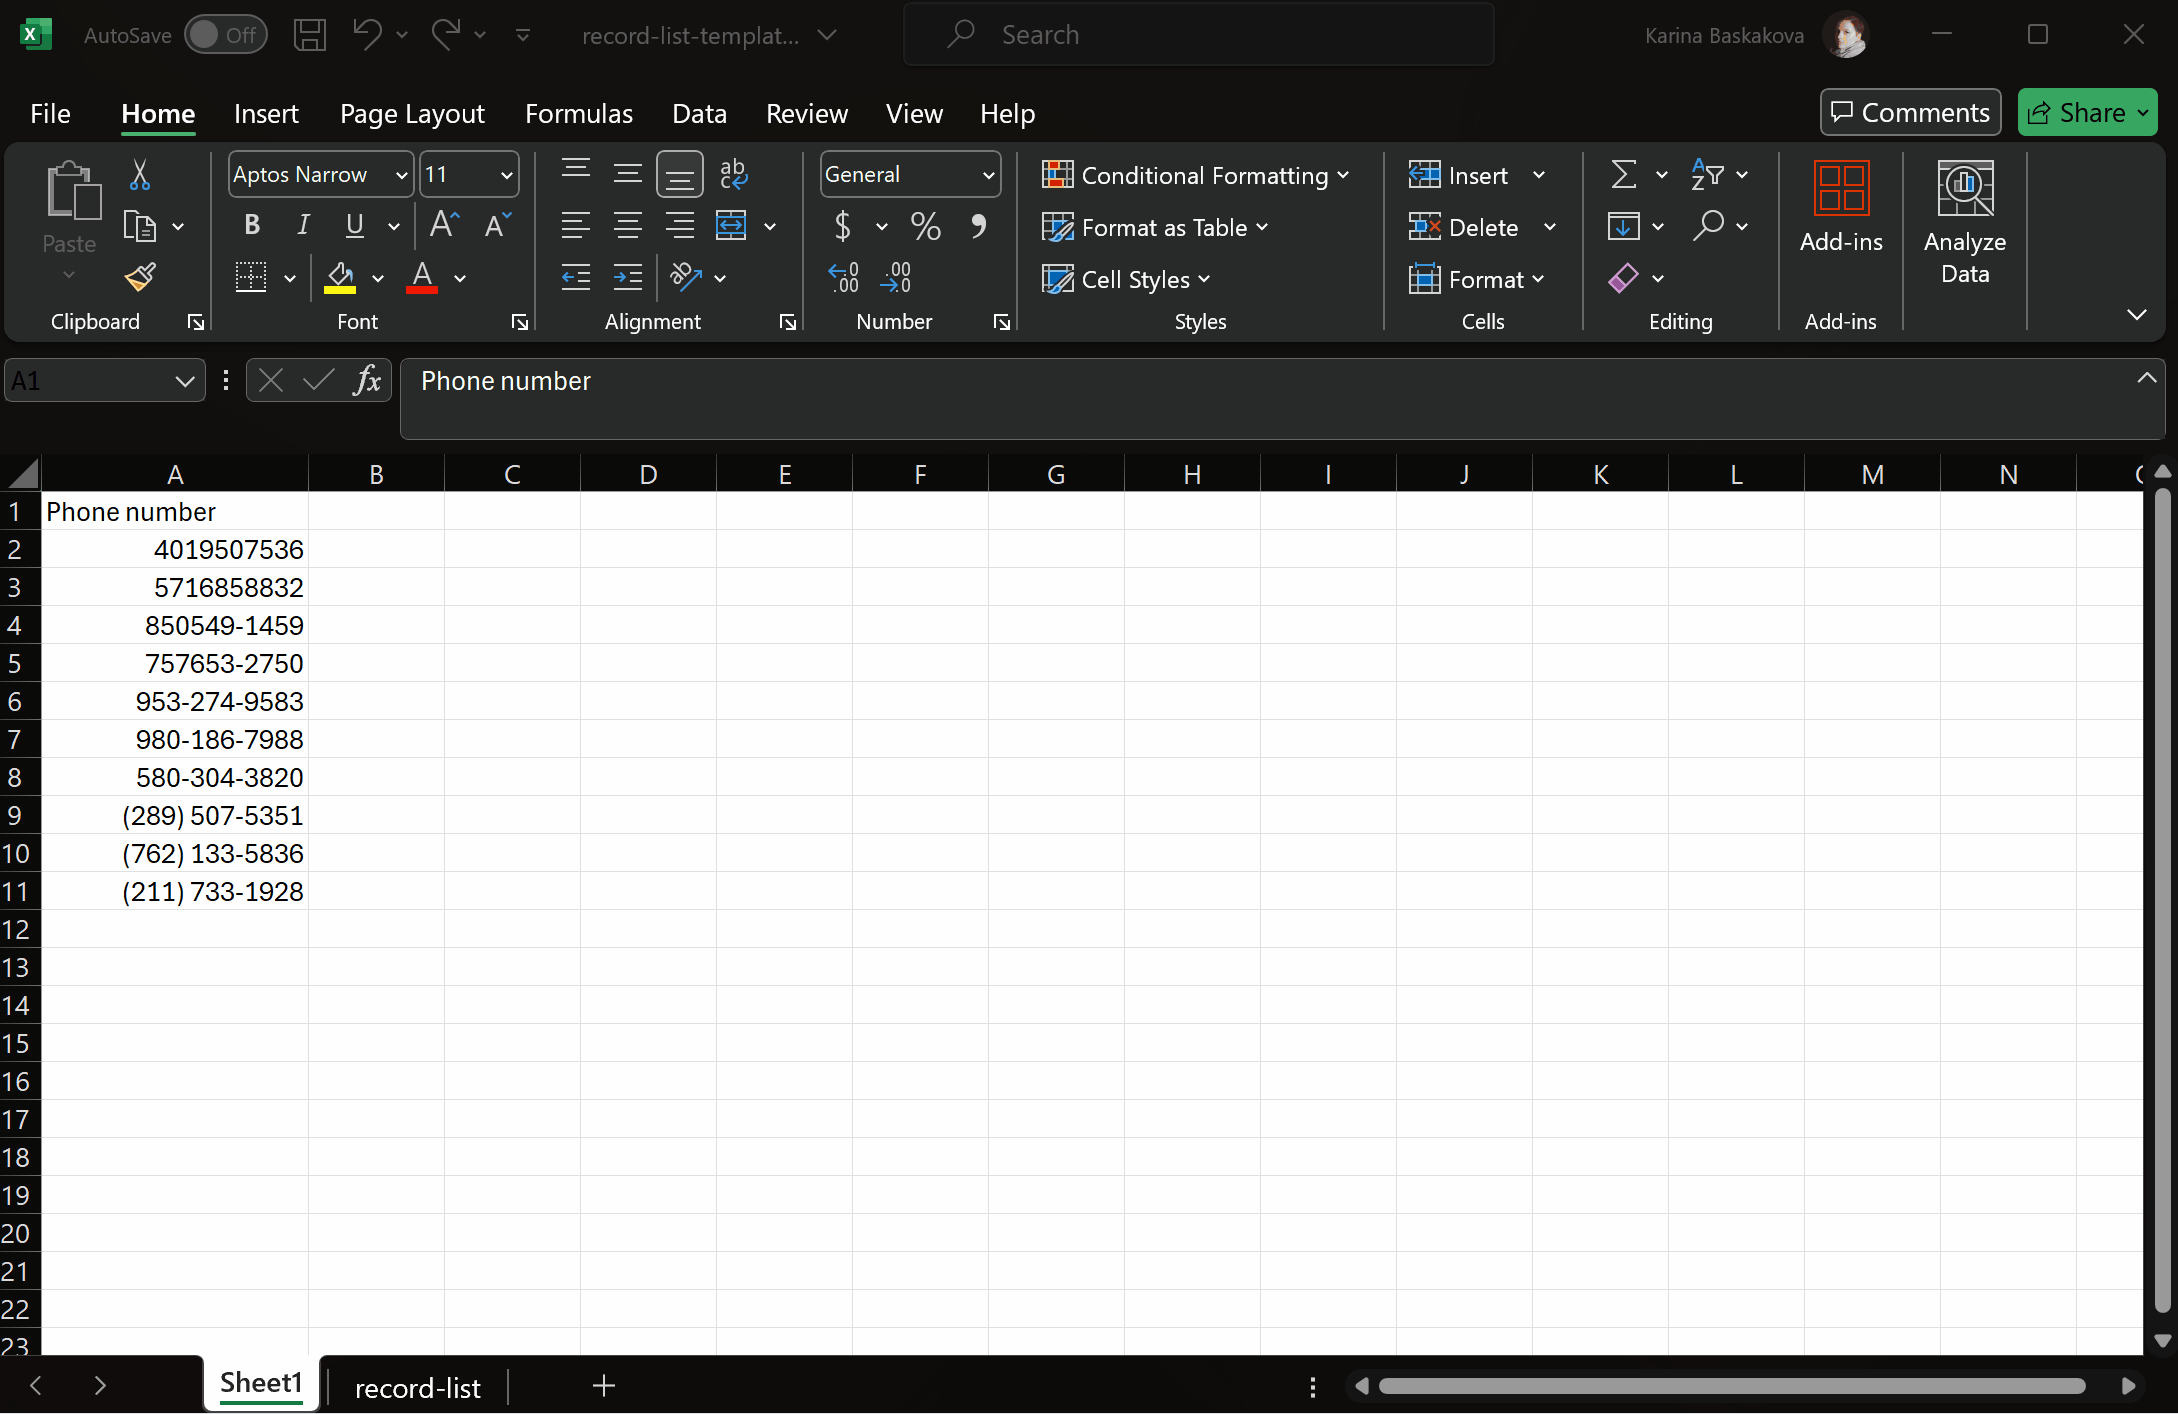Click the Cut scissors icon
This screenshot has height=1414, width=2178.
(140, 174)
